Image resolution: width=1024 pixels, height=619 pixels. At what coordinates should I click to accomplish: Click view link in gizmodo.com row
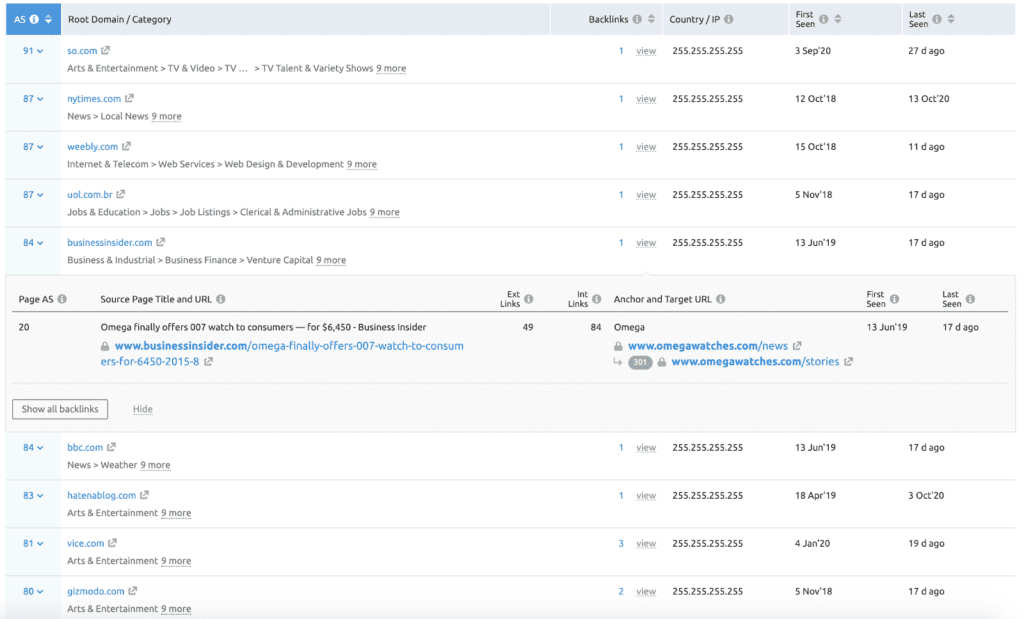(646, 592)
